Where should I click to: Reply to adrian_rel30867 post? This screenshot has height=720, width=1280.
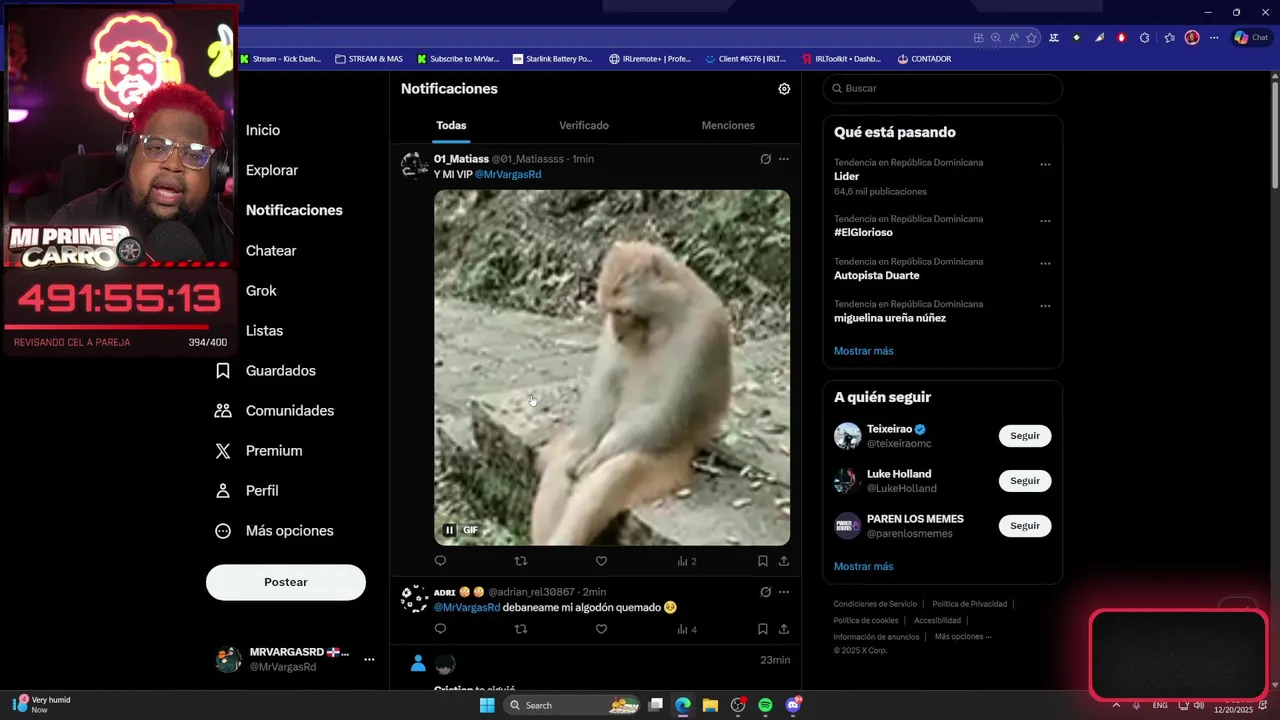(x=440, y=629)
